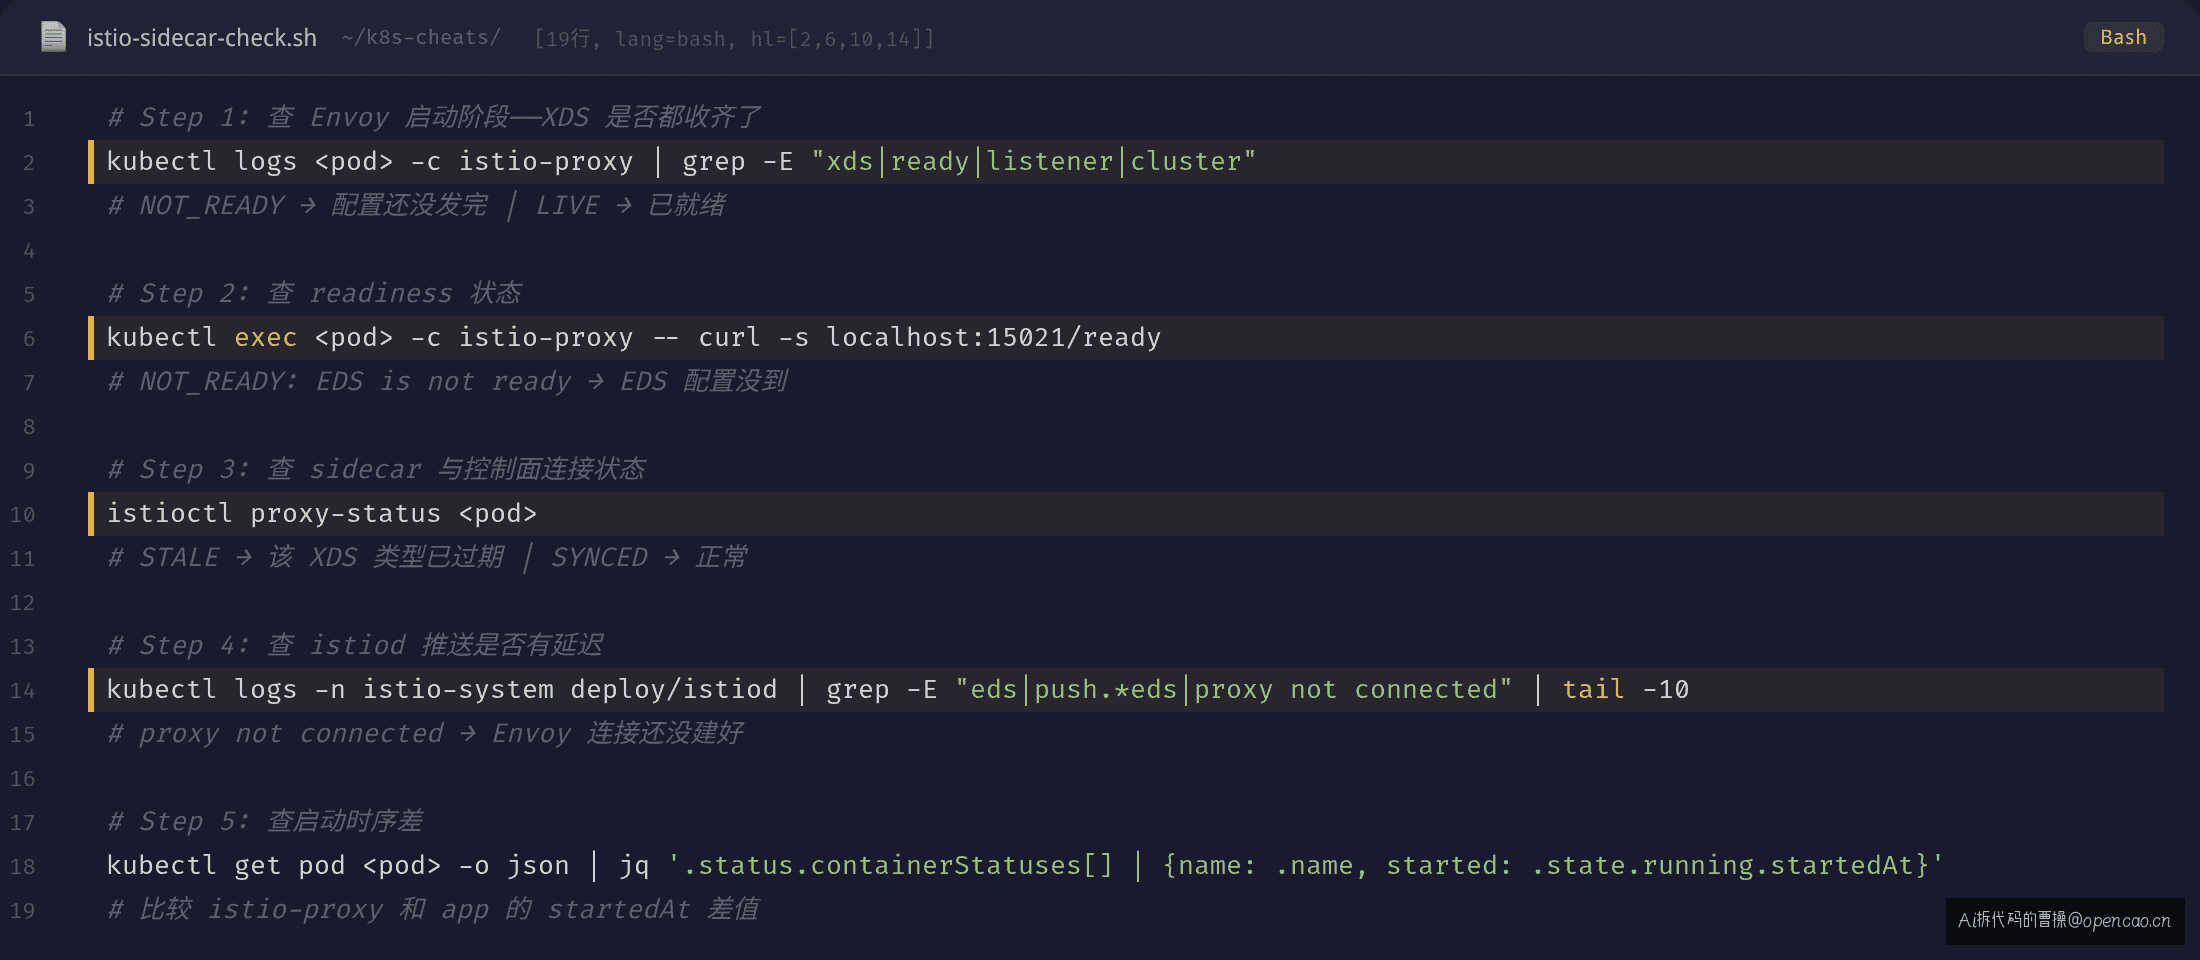Image resolution: width=2200 pixels, height=960 pixels.
Task: Click the exec keyword on line 6
Action: 265,338
